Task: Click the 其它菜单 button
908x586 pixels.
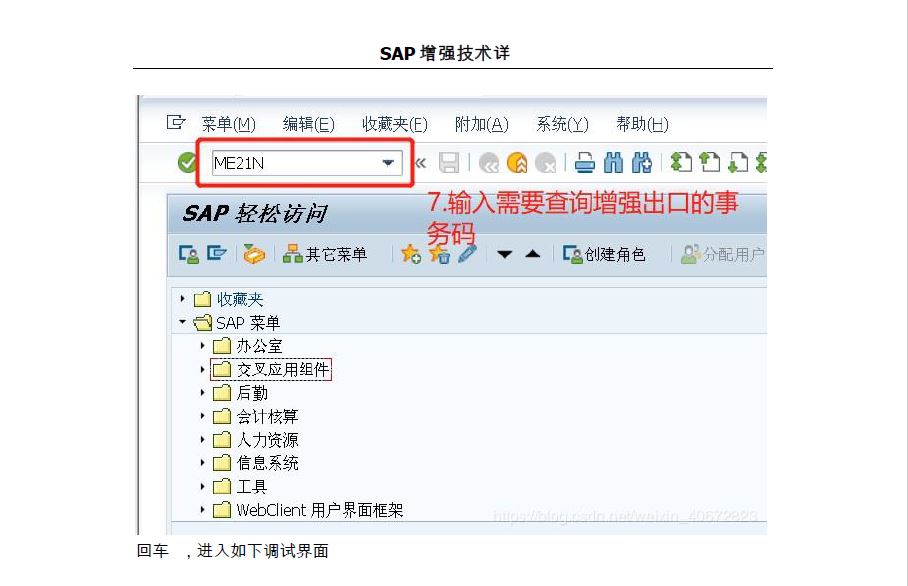Action: pos(325,254)
